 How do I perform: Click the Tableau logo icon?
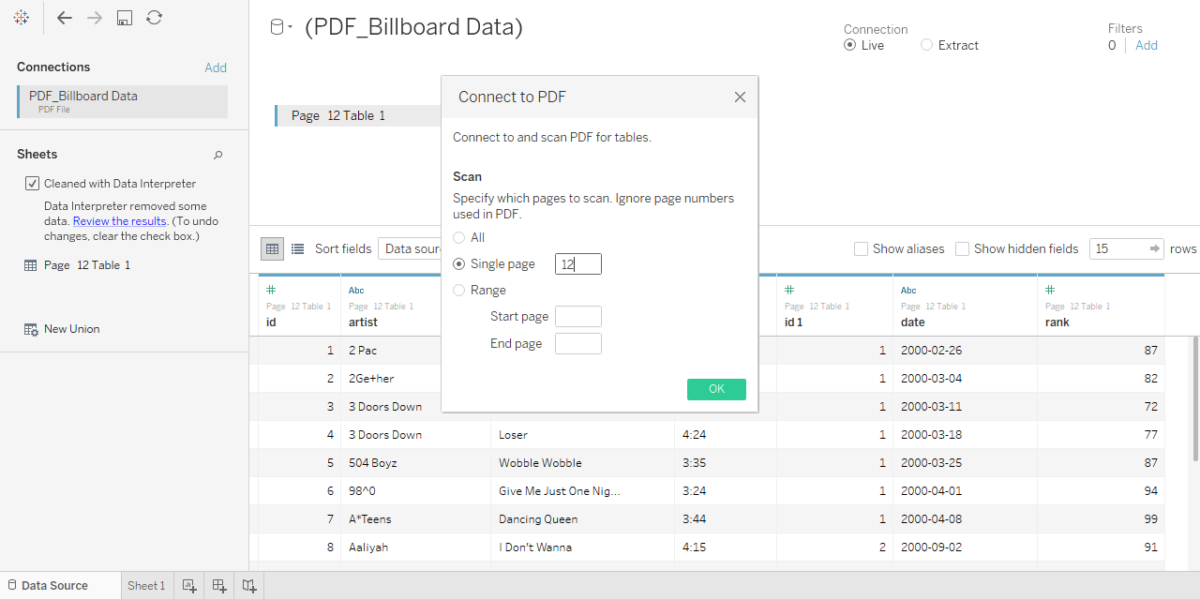20,17
